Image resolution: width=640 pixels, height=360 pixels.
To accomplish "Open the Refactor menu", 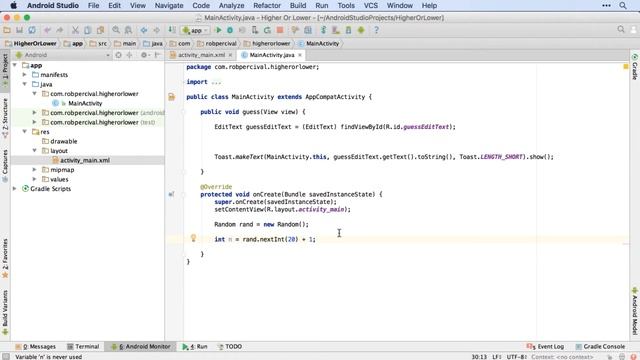I will coord(267,6).
